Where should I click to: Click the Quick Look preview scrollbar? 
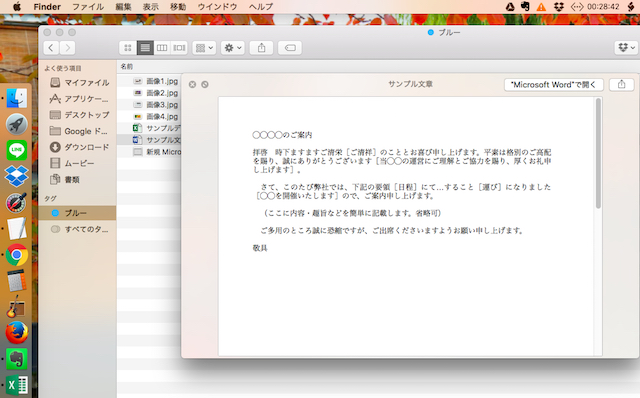[598, 153]
